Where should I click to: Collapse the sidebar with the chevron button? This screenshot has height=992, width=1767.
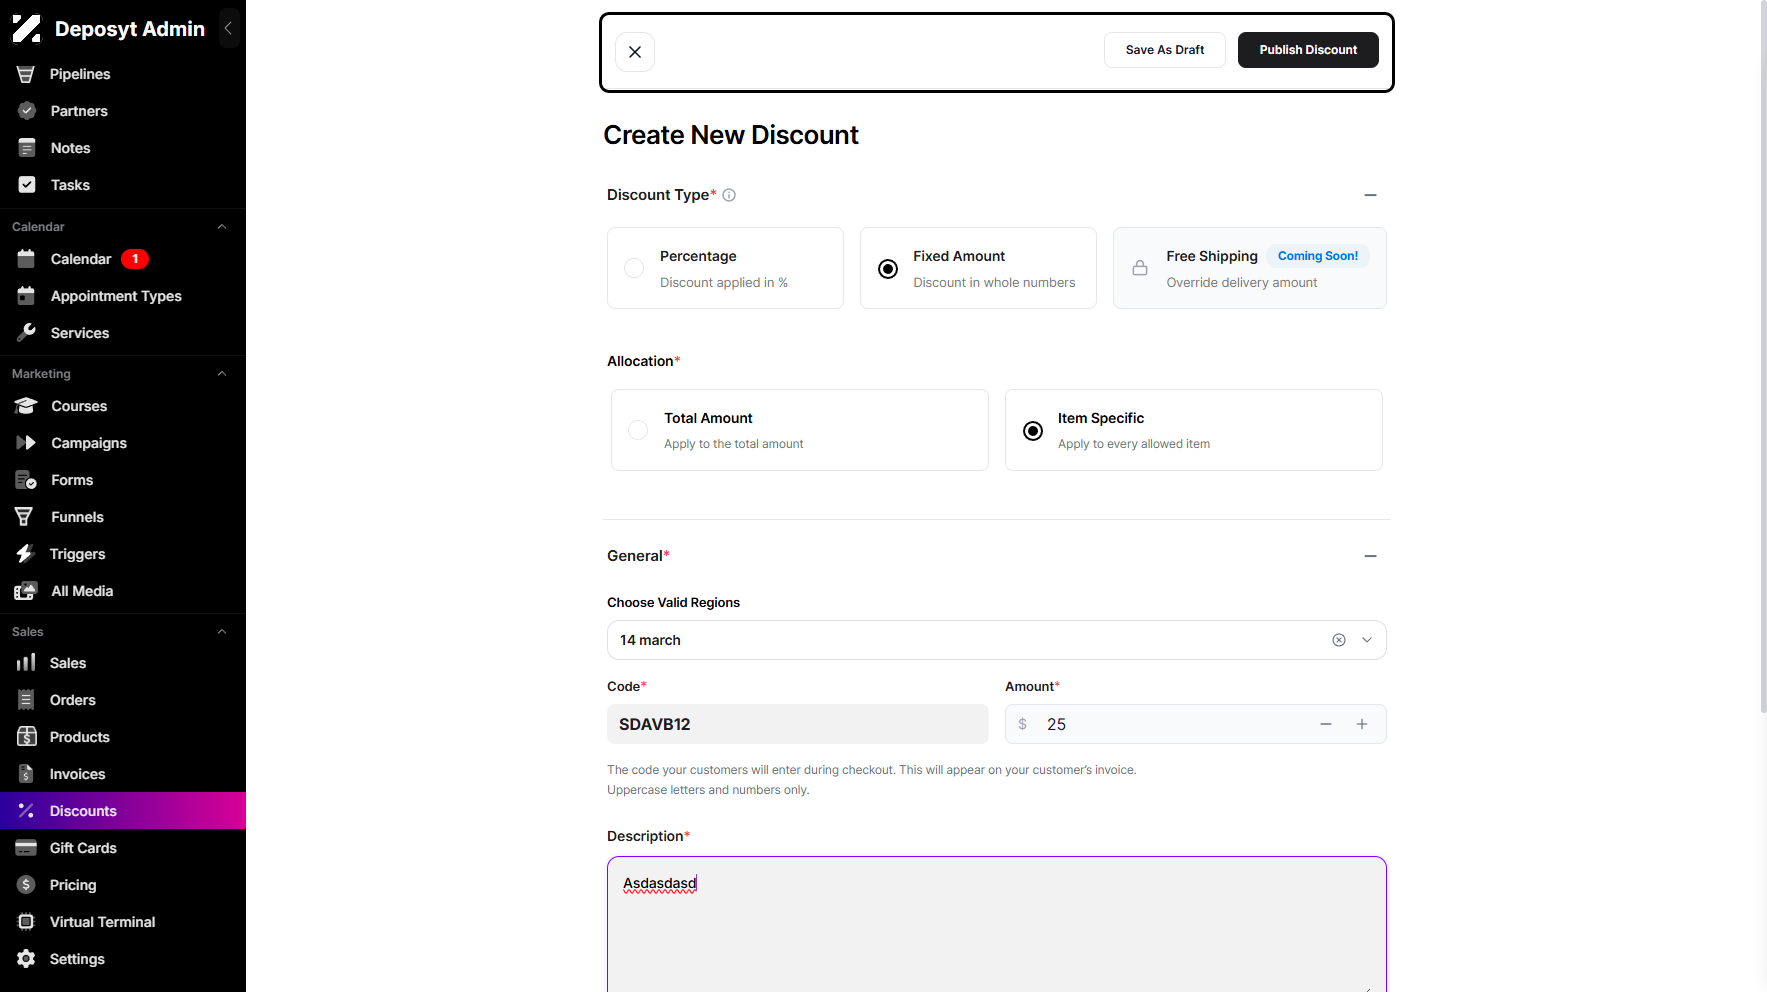pyautogui.click(x=228, y=29)
